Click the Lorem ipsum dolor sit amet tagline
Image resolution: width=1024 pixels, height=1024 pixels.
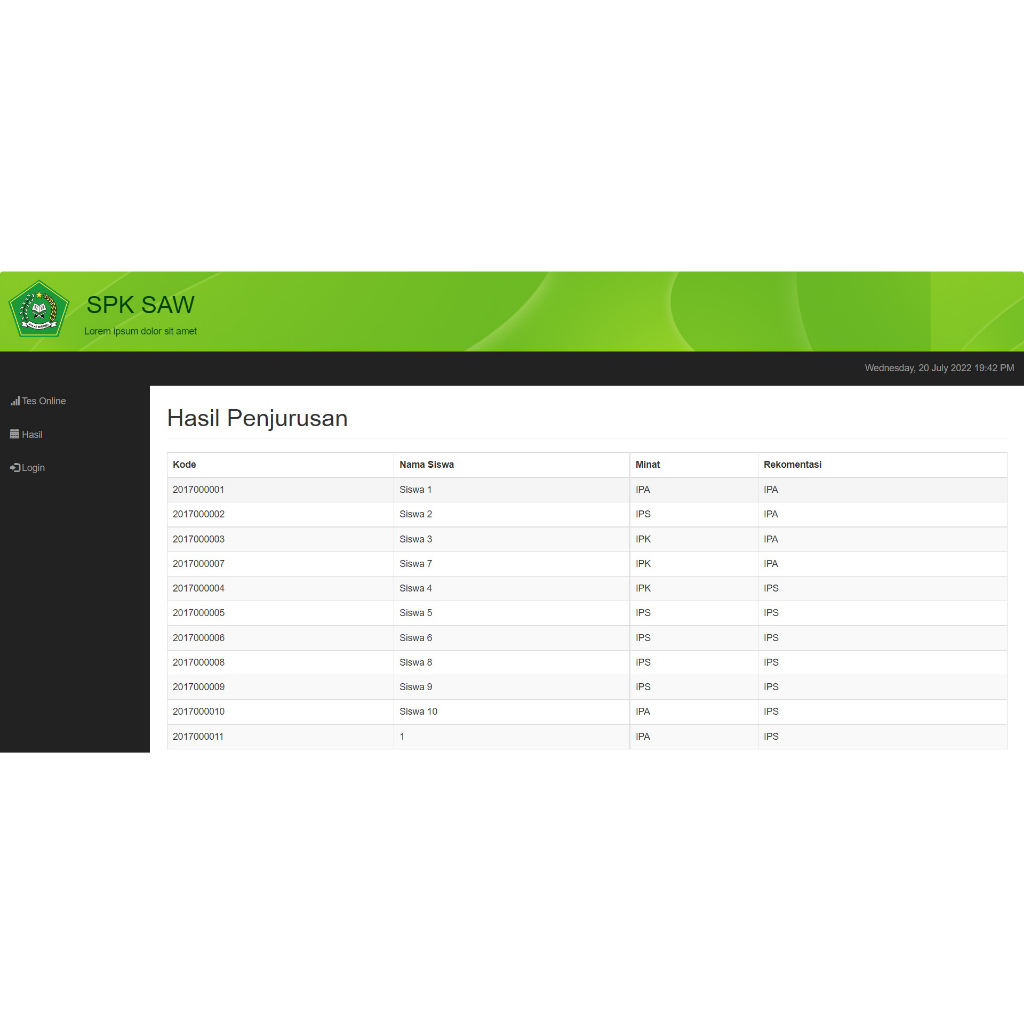coord(140,331)
